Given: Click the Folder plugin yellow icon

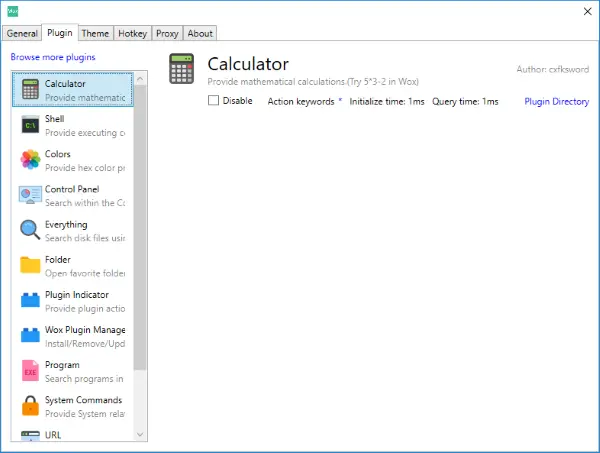Looking at the screenshot, I should point(30,265).
